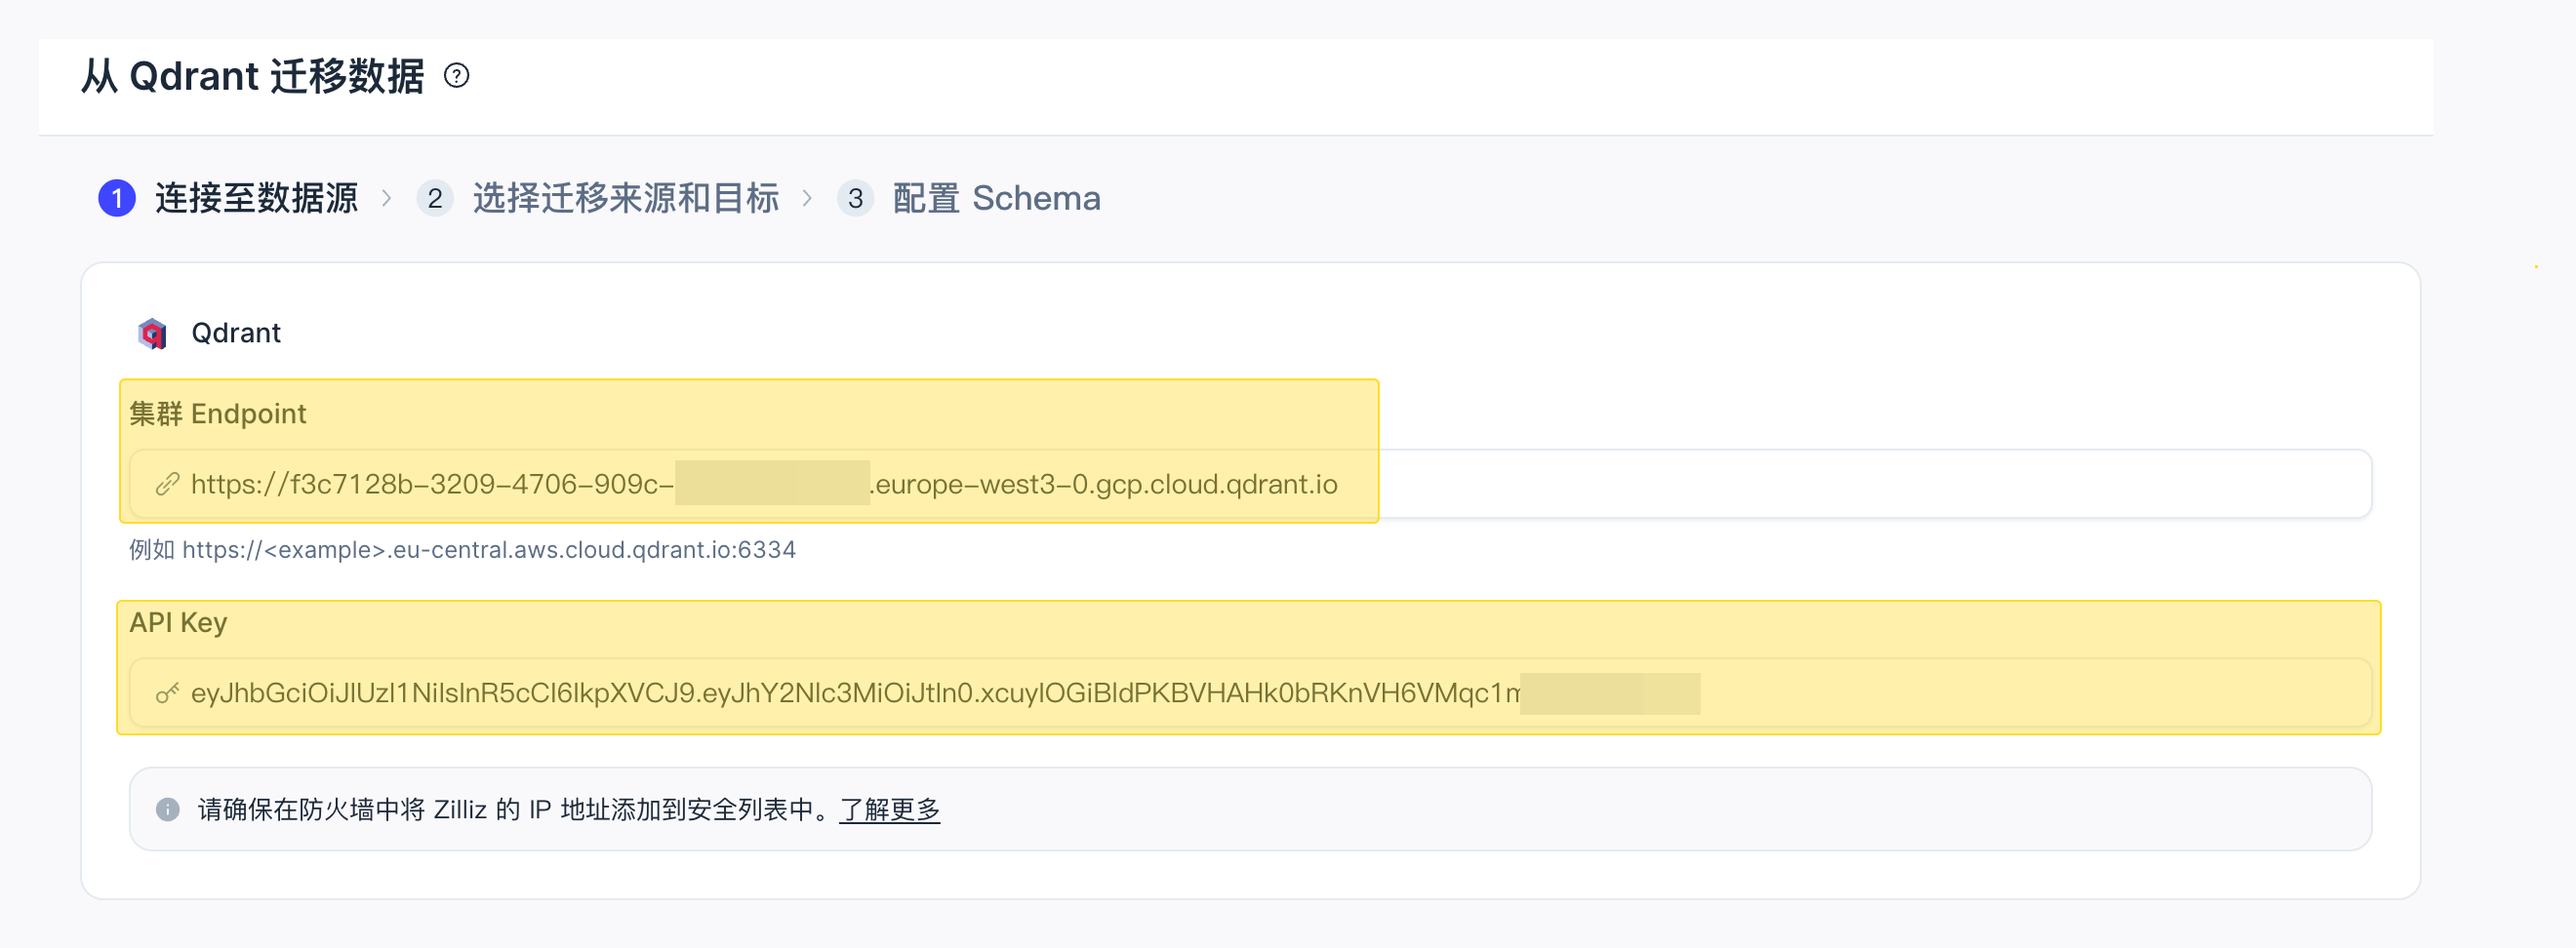Click the help question mark icon beside title
The image size is (2576, 948).
(456, 76)
